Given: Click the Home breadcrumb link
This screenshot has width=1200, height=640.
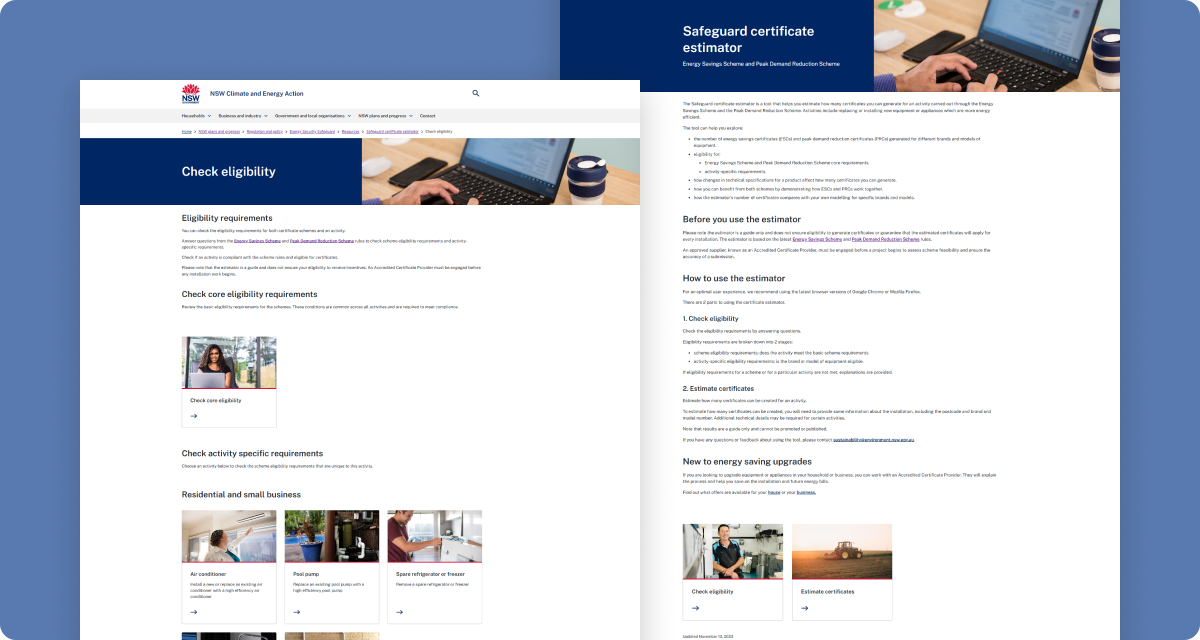Looking at the screenshot, I should 186,131.
